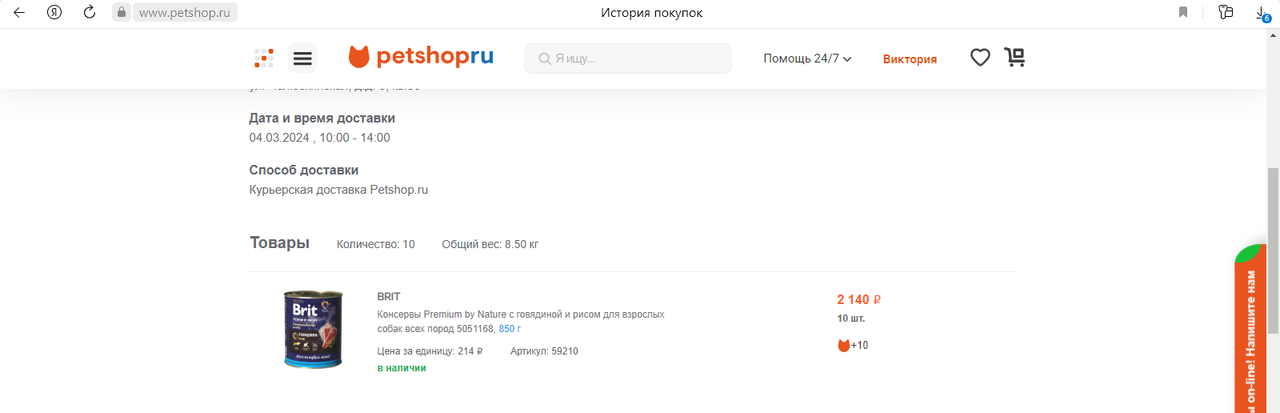The image size is (1280, 413).
Task: Click the lock icon in address bar
Action: coord(121,12)
